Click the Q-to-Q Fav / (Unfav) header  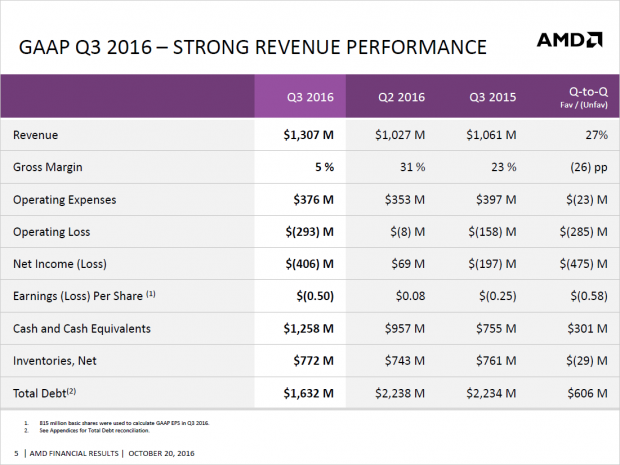click(x=582, y=98)
